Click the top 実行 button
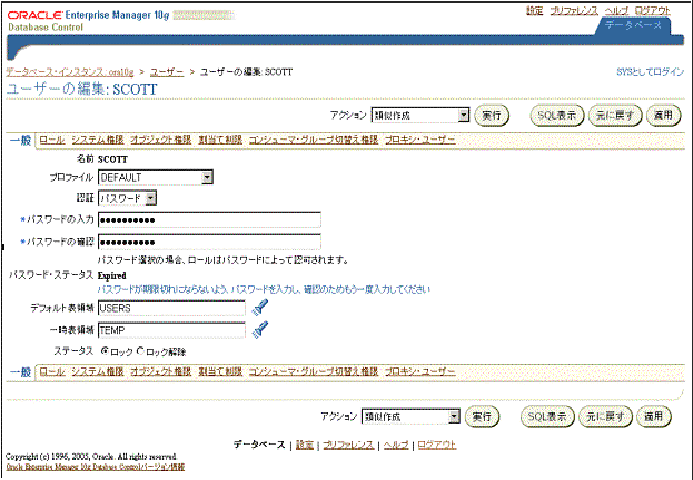Viewport: 693px width, 480px height. pyautogui.click(x=491, y=116)
